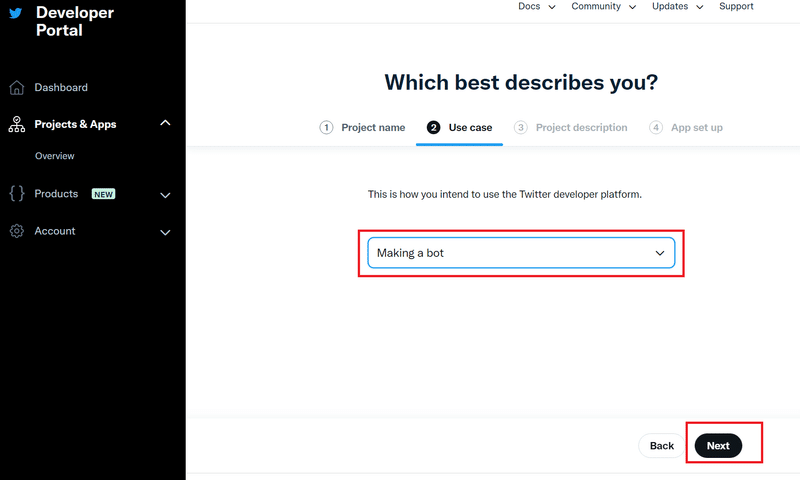Click the step 1 circle icon
The height and width of the screenshot is (480, 800).
tap(326, 128)
